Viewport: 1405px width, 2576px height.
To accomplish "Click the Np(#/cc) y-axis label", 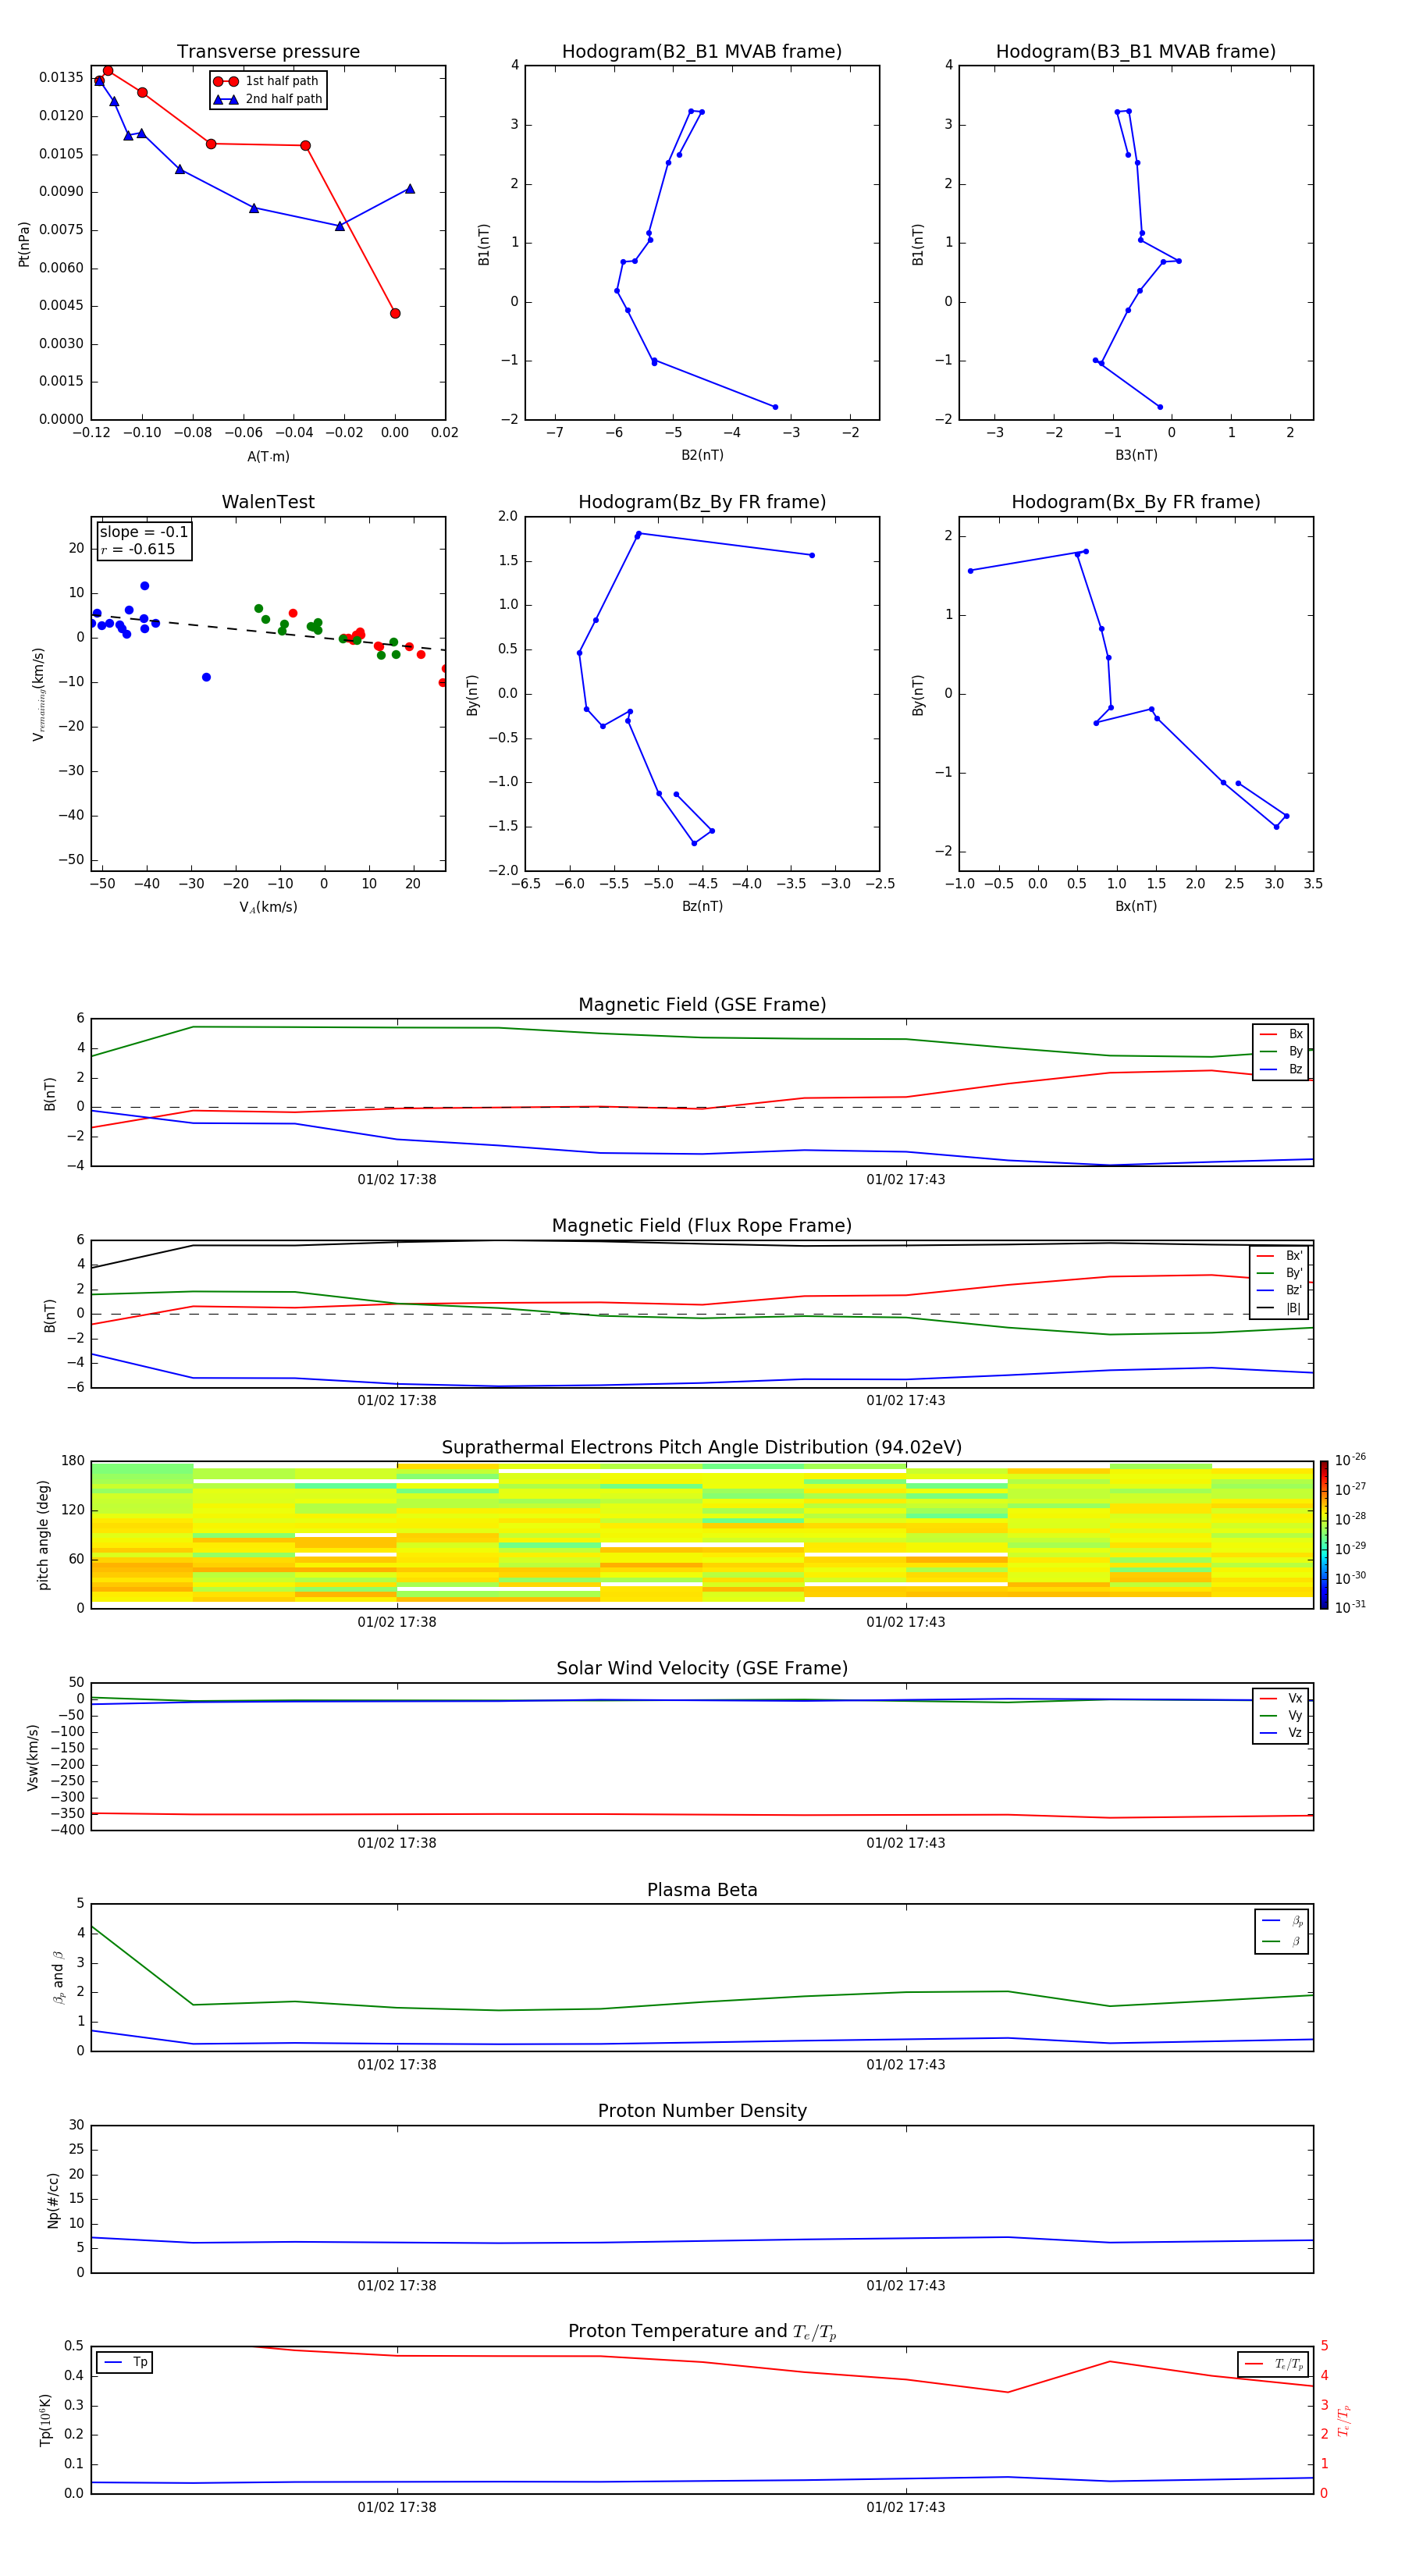I will click(53, 2200).
